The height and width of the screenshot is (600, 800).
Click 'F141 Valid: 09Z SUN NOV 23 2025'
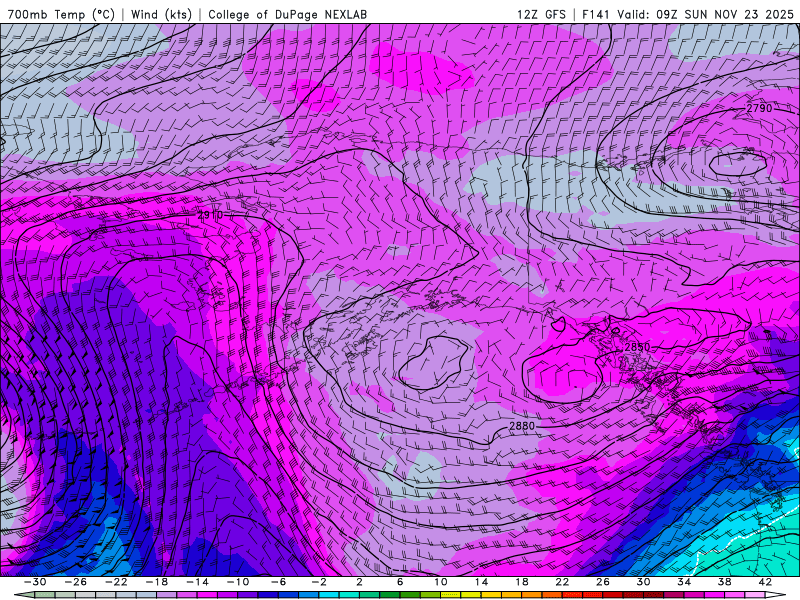click(x=688, y=14)
